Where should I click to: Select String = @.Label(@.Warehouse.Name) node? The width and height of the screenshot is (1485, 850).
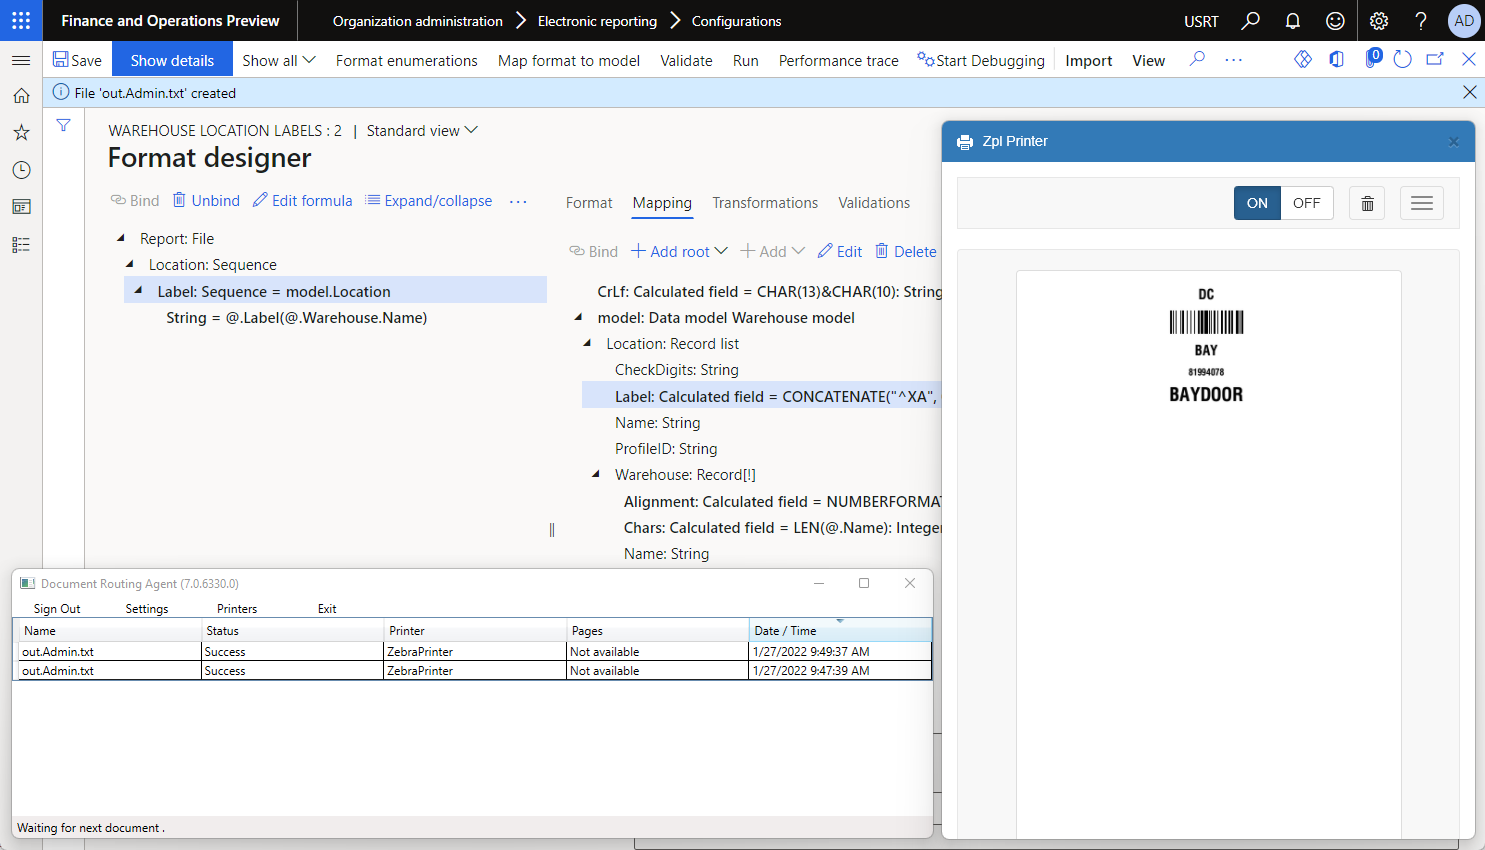[x=296, y=317]
